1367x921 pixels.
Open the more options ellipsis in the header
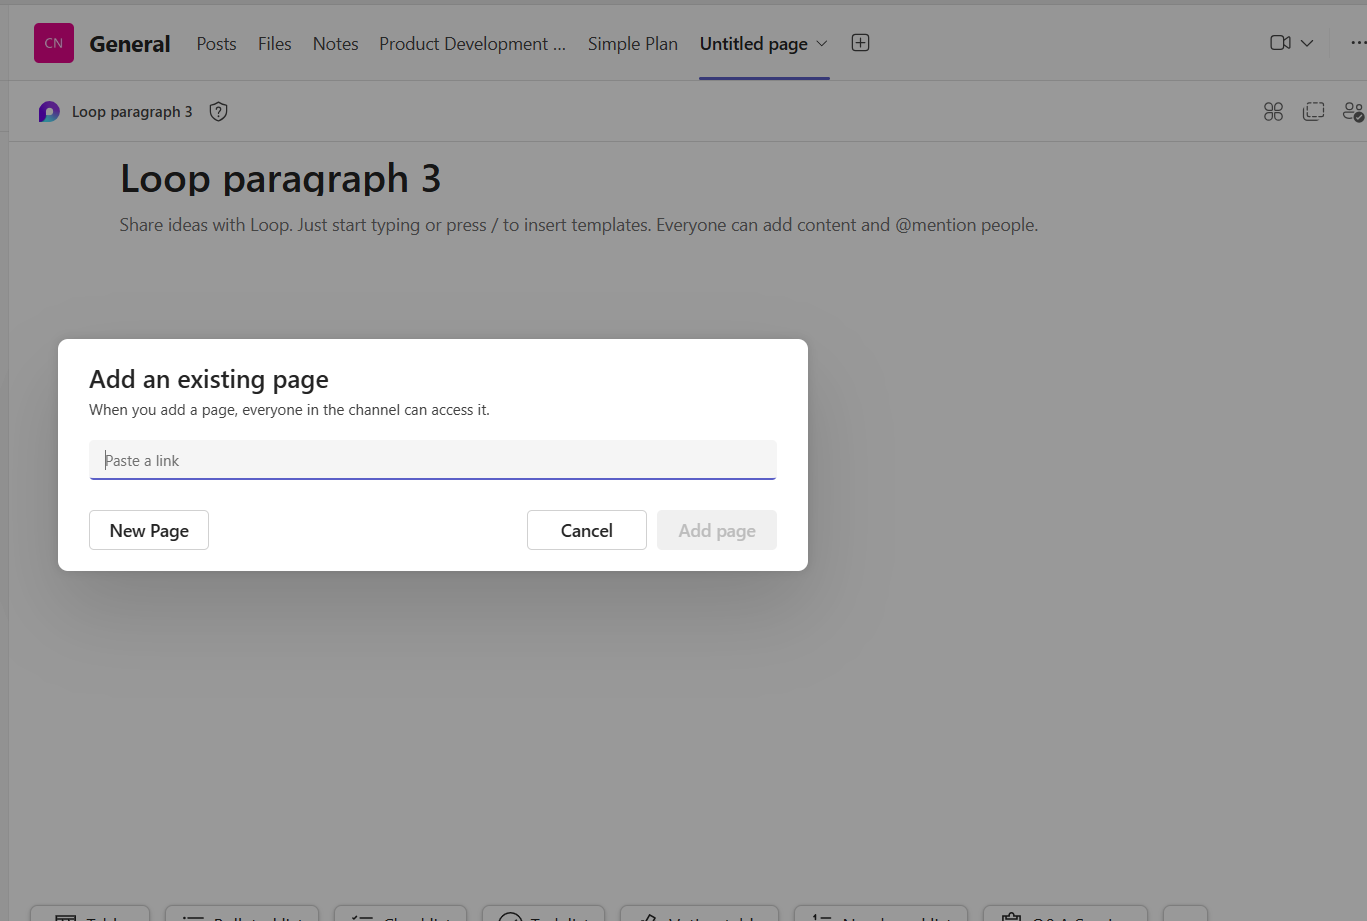click(1358, 43)
